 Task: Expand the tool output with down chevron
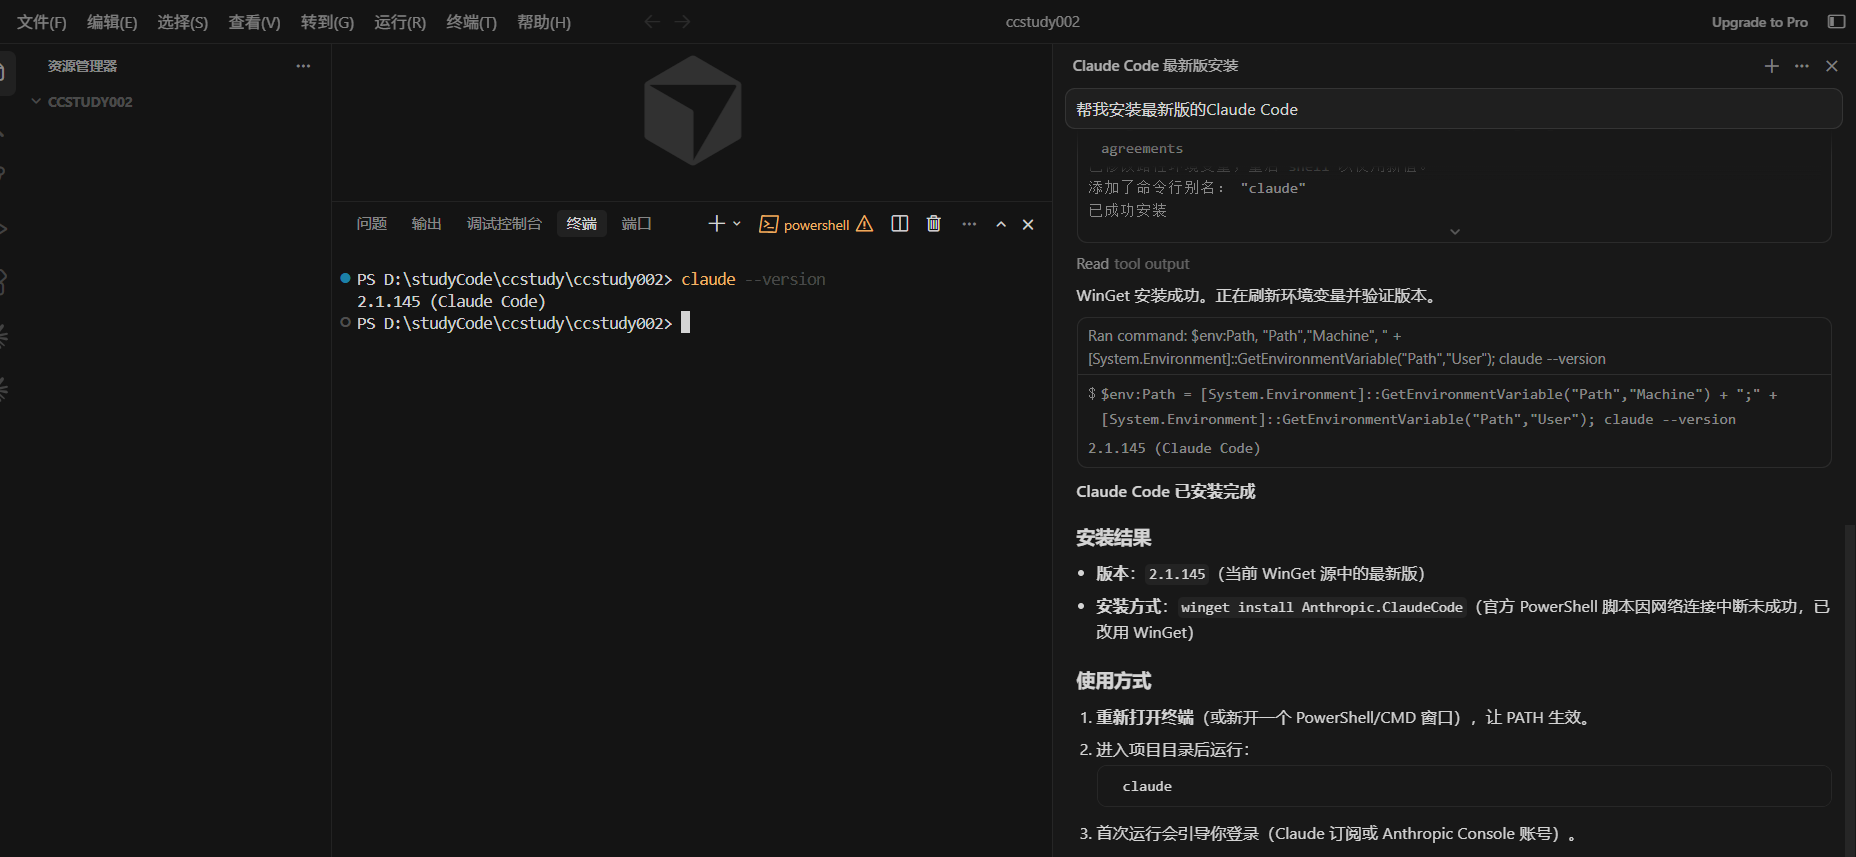1455,232
